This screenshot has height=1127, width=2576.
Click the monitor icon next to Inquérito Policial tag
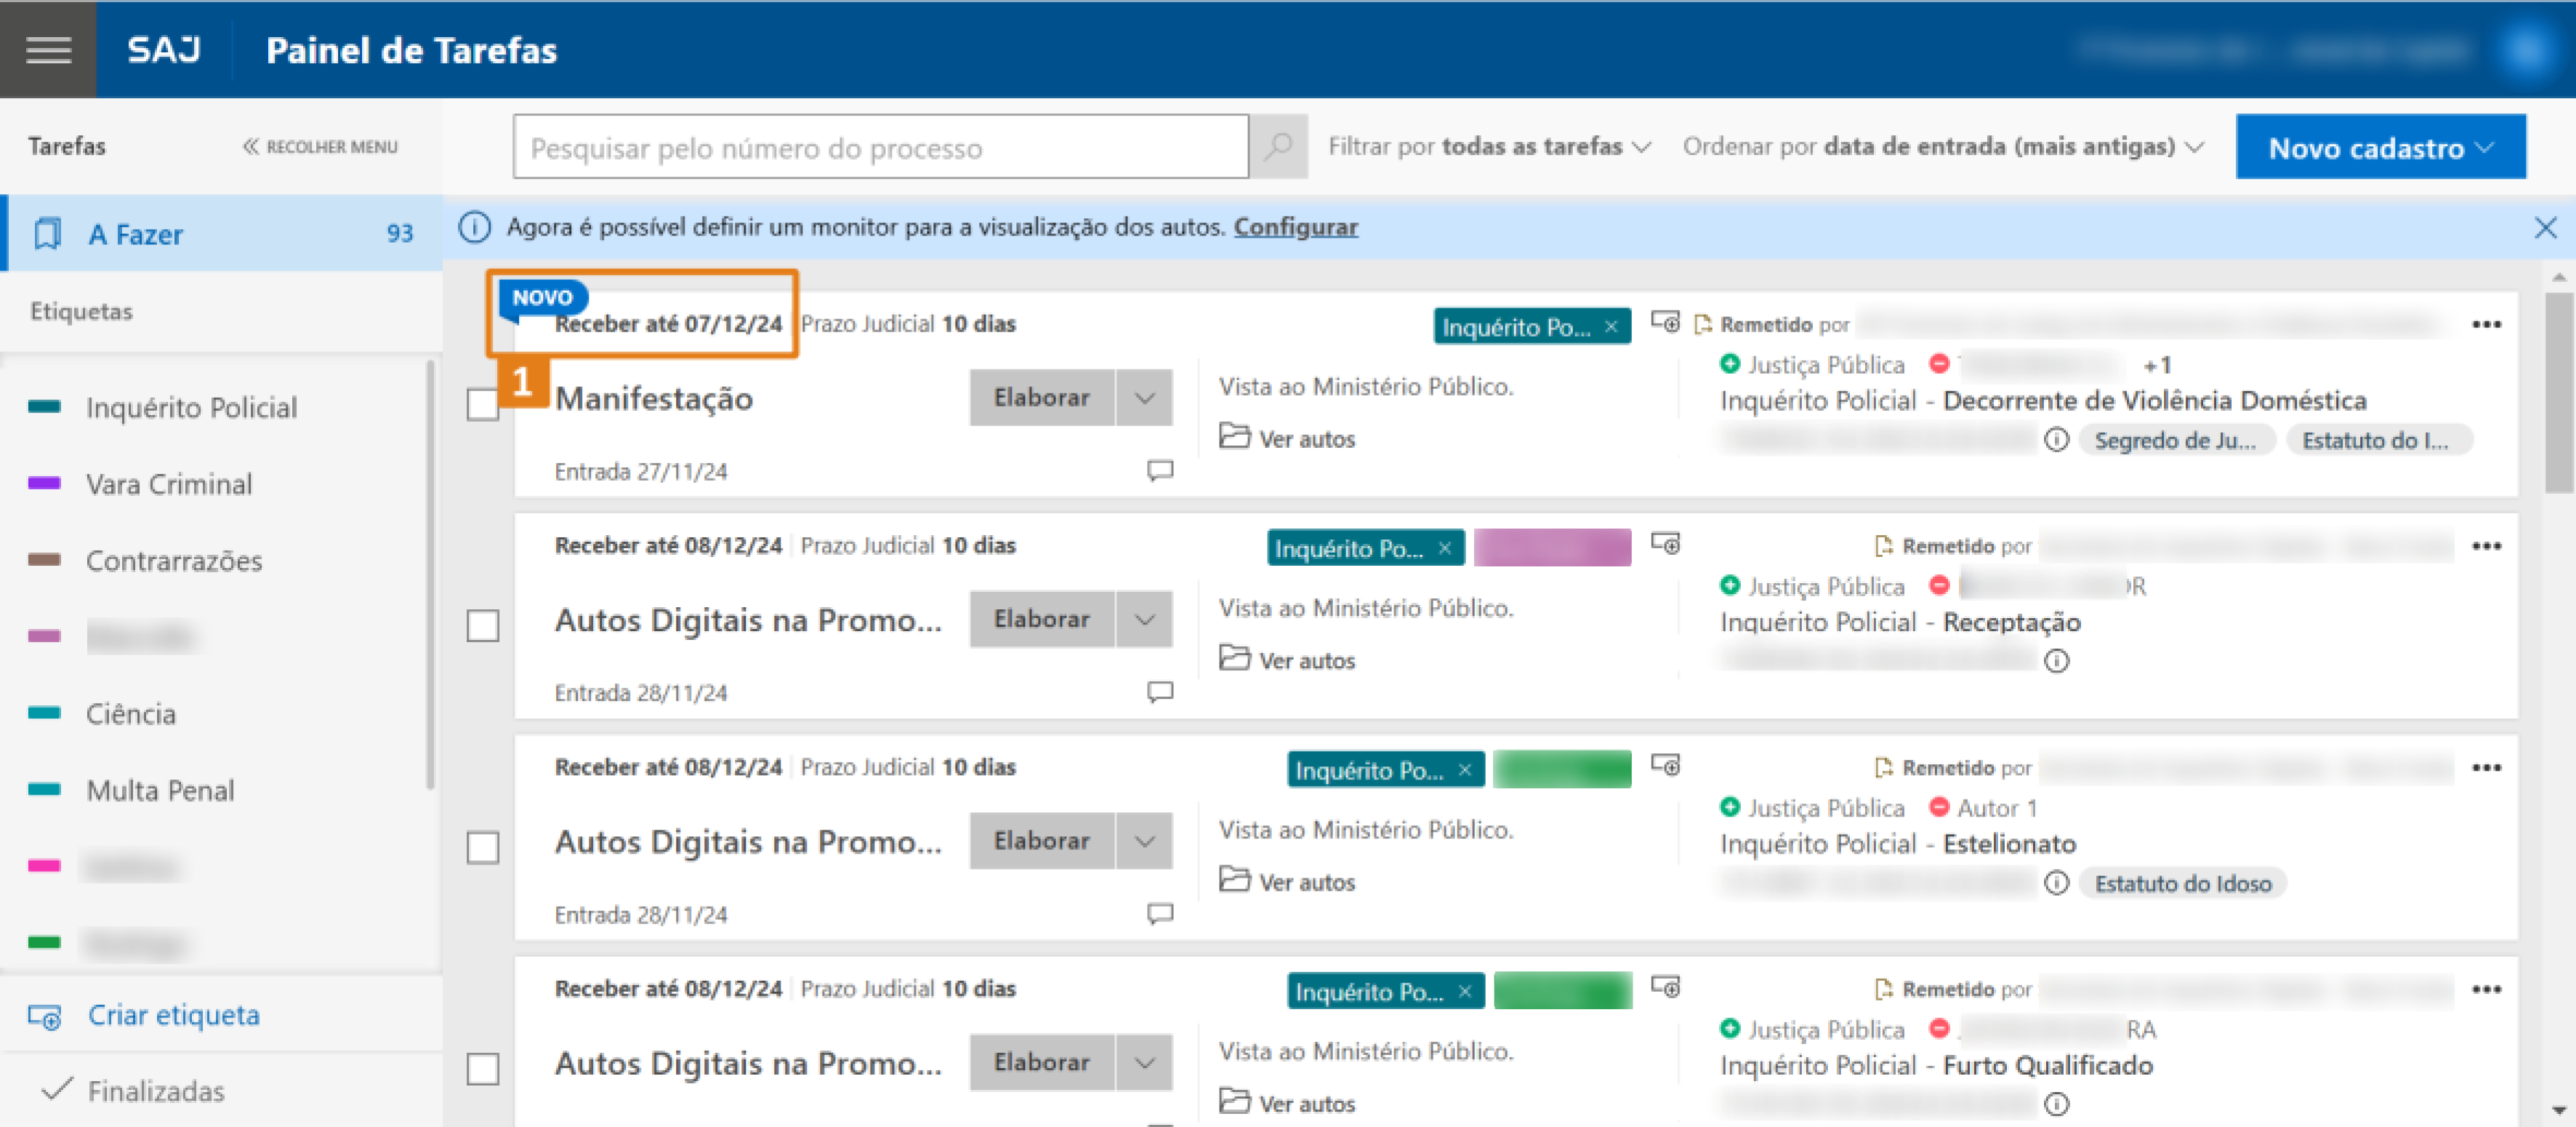click(x=1666, y=322)
